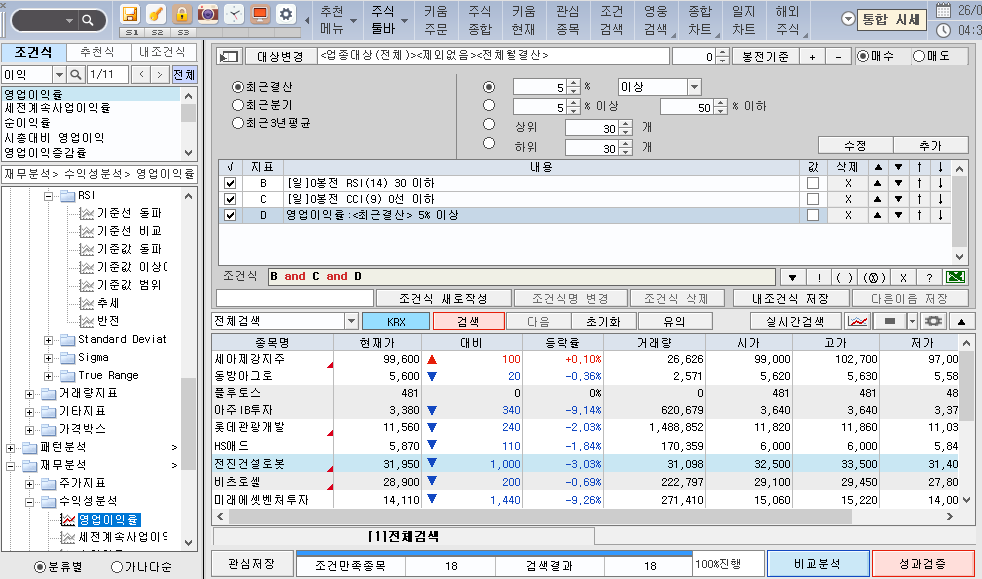Click the line chart icon beside 실시간검색
Viewport: 982px width, 579px height.
pyautogui.click(x=858, y=321)
